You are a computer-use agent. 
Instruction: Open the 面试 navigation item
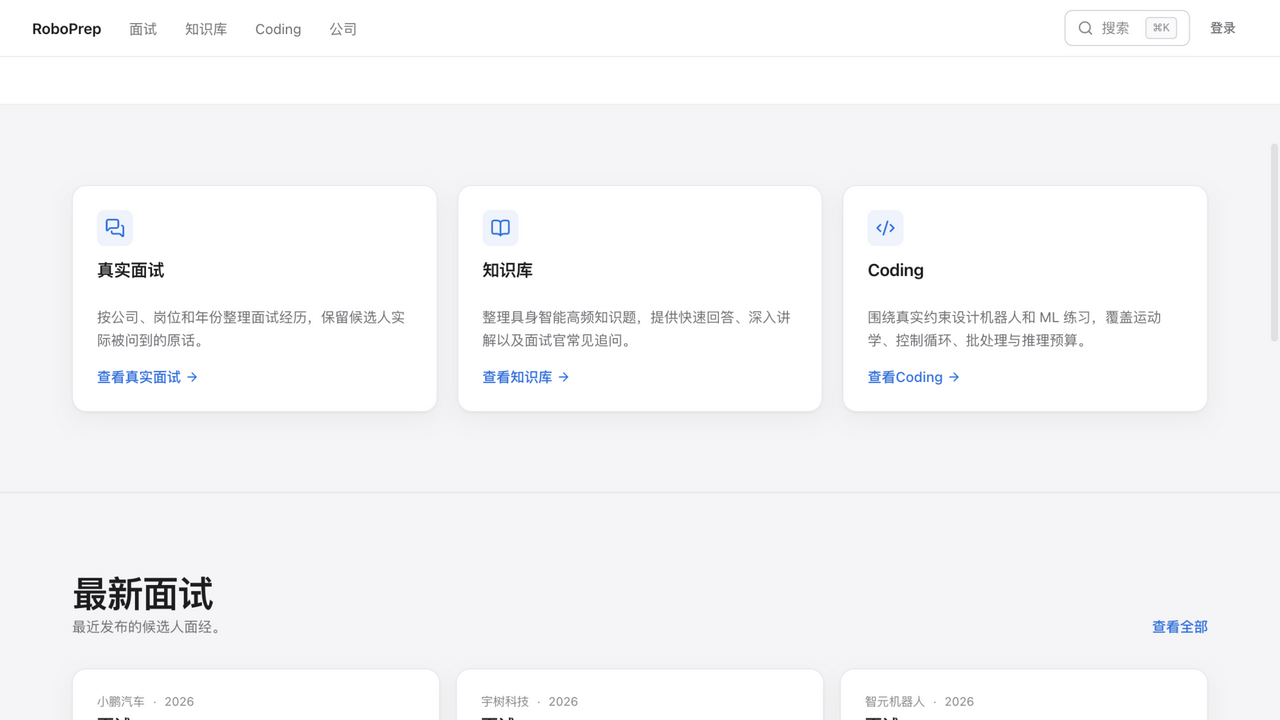point(143,29)
